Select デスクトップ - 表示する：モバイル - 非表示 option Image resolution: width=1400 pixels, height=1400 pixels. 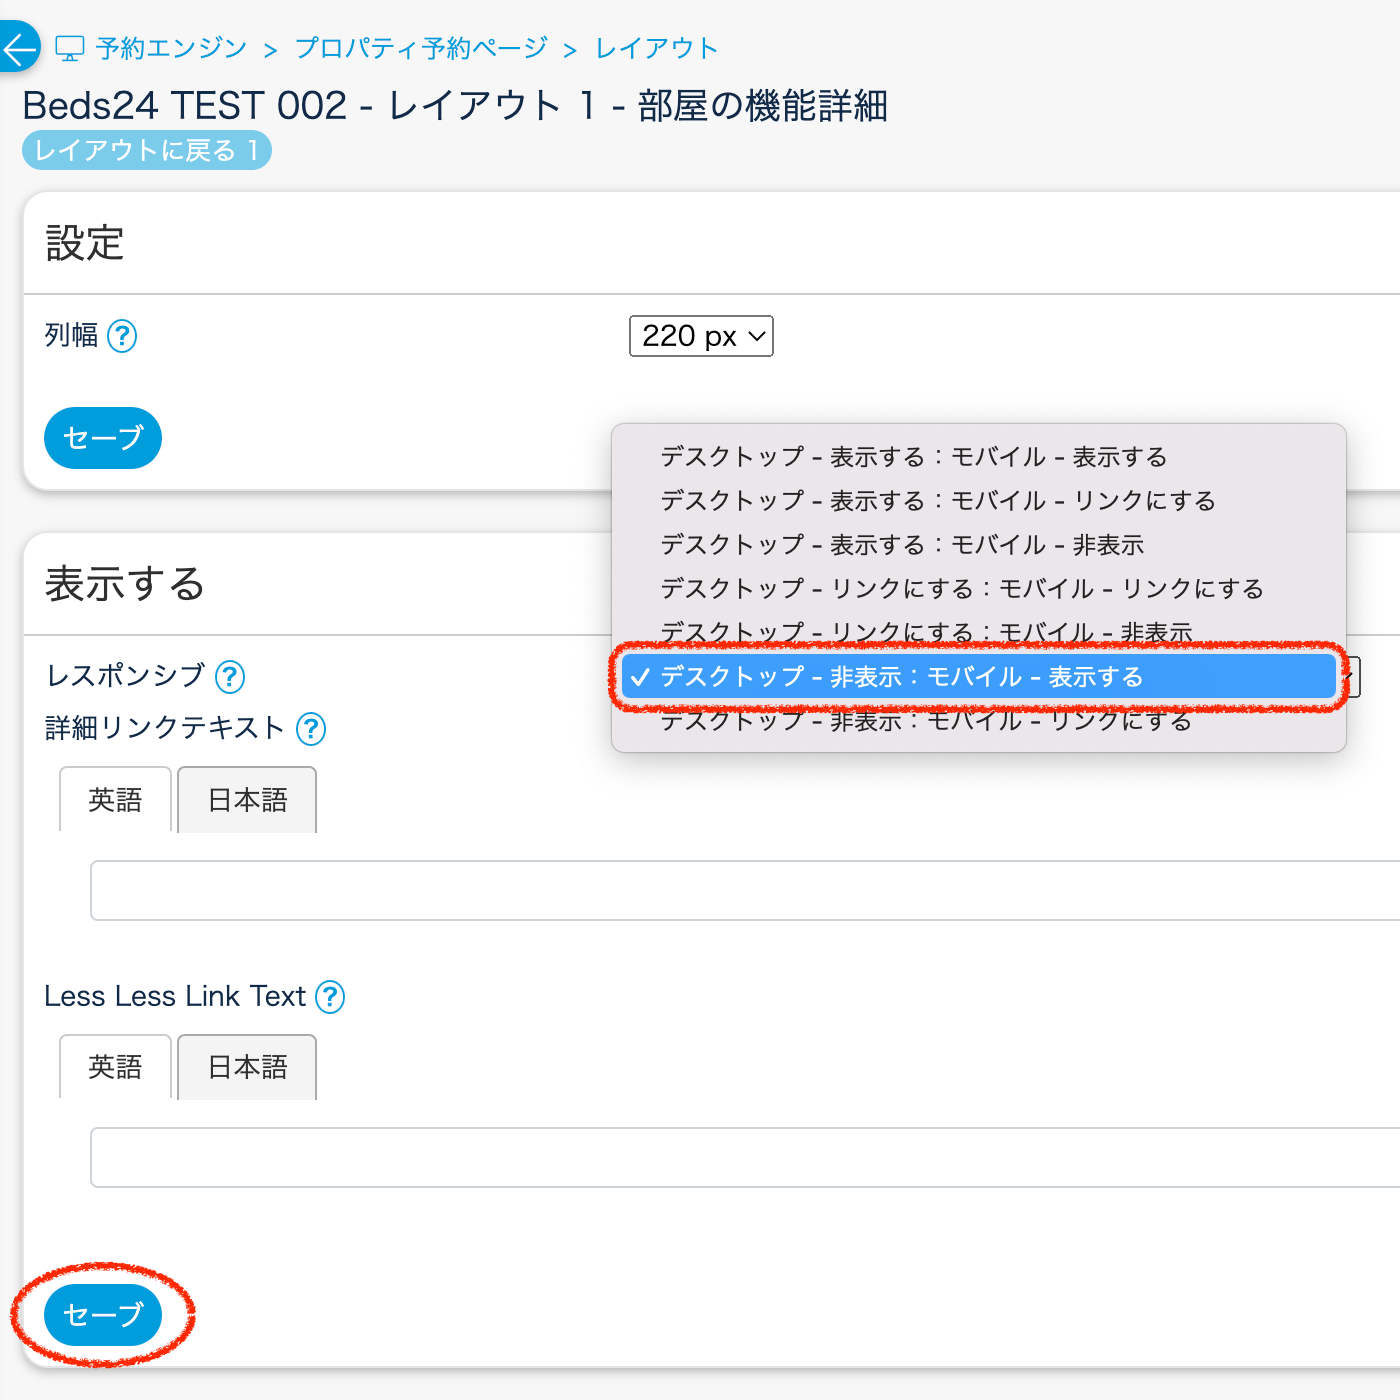pyautogui.click(x=901, y=545)
